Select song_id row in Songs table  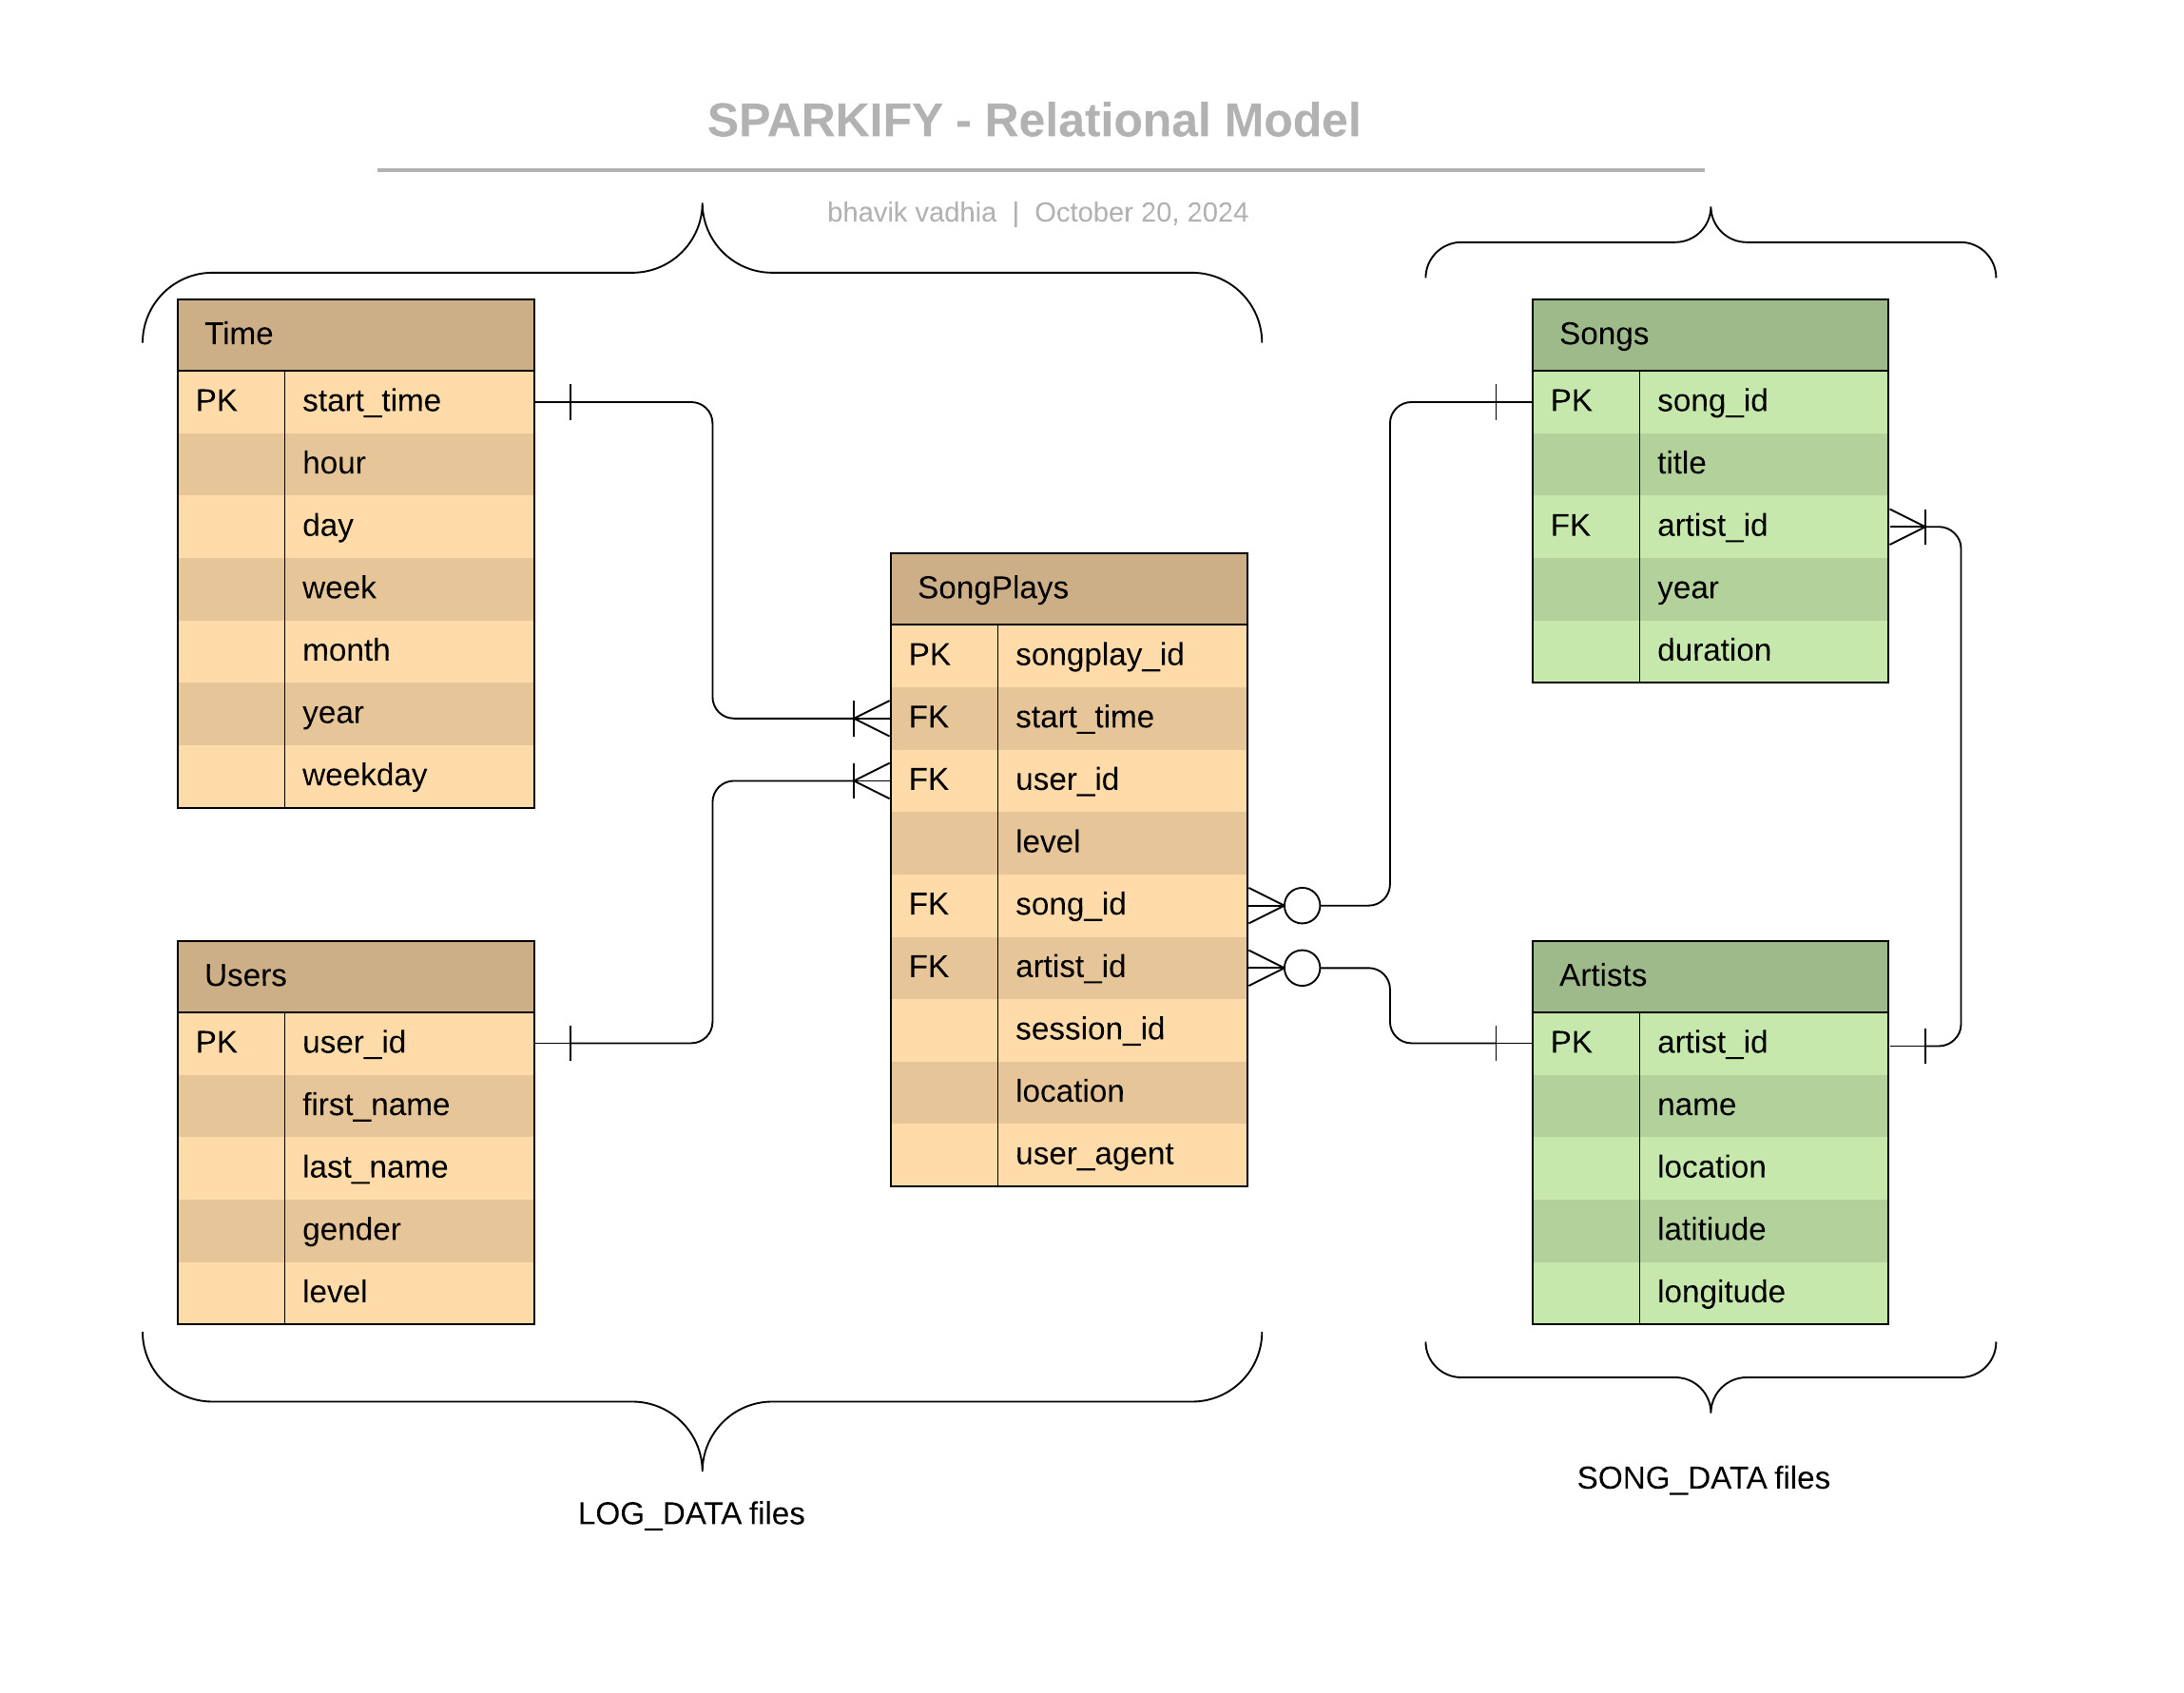pos(1710,402)
